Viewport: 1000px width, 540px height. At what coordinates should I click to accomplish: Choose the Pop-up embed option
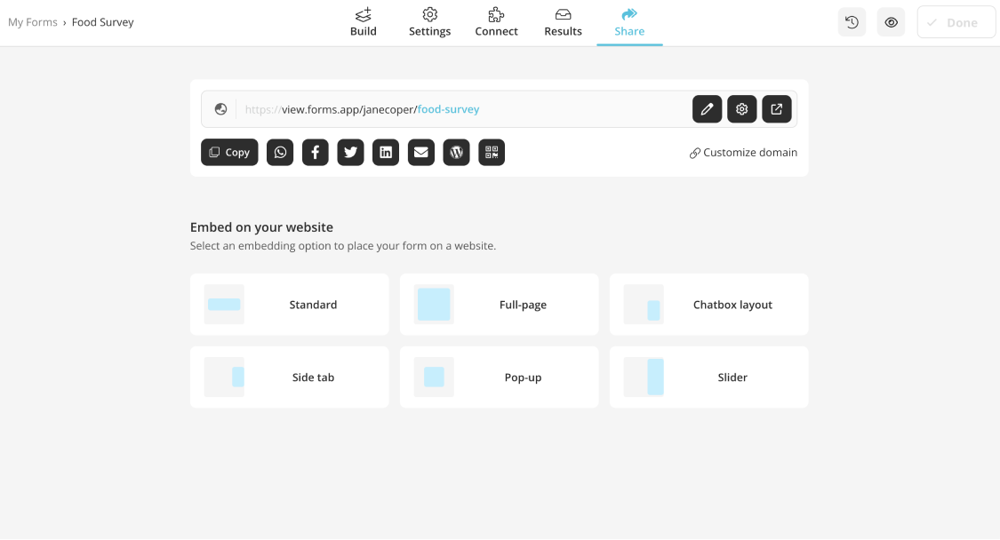pos(499,377)
